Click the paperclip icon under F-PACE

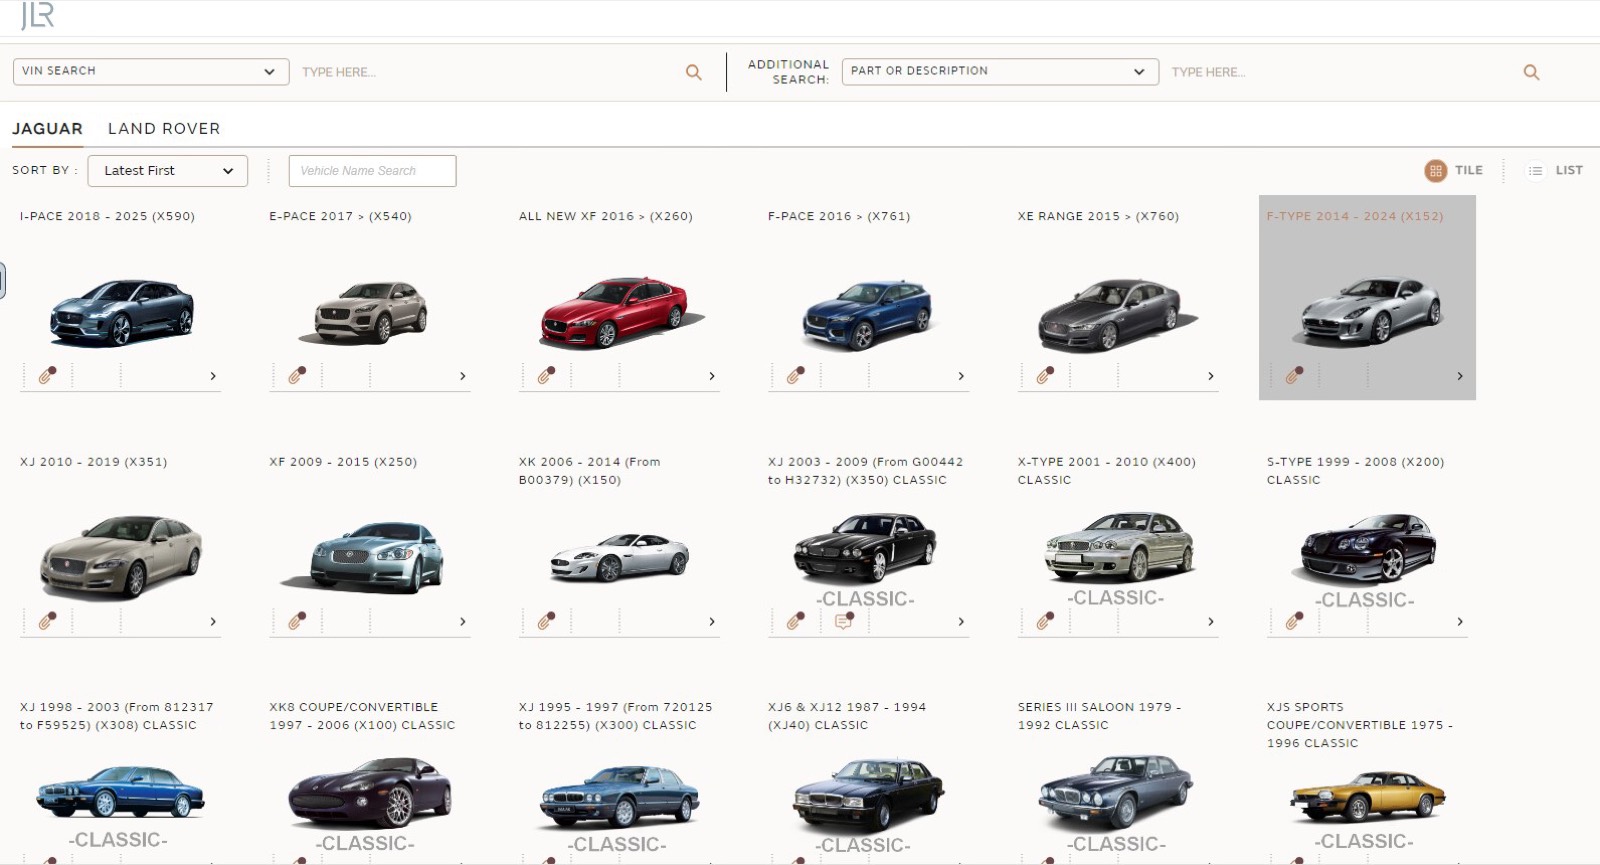tap(795, 375)
